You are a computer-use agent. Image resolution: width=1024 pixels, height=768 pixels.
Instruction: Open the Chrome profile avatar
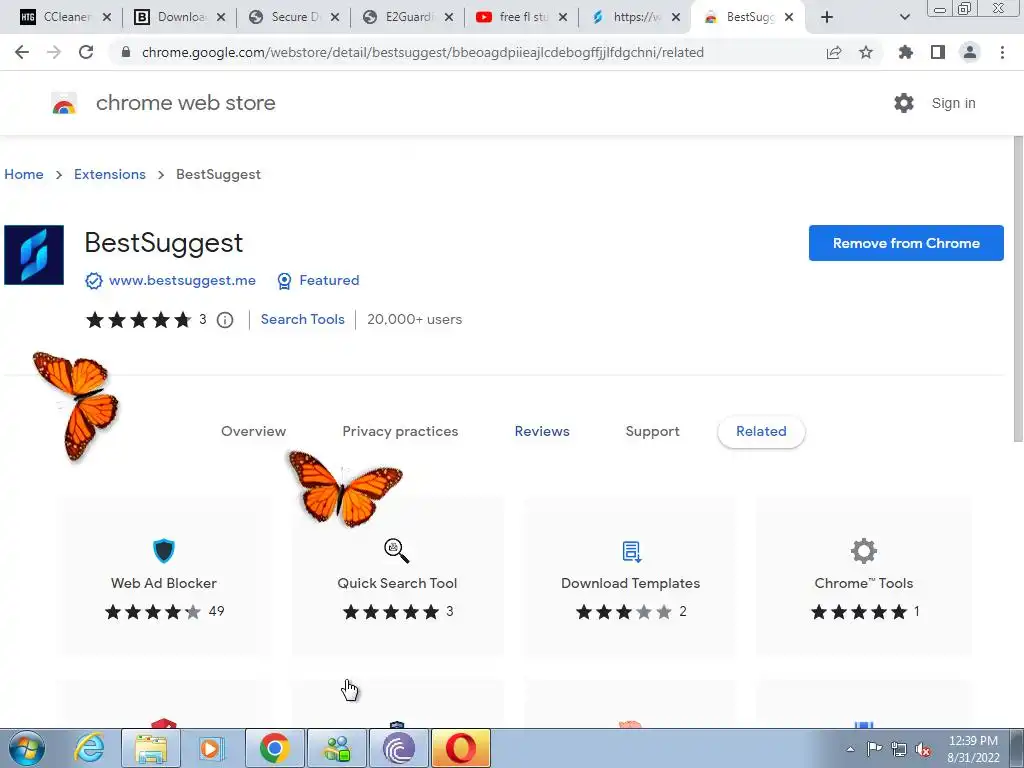point(970,52)
